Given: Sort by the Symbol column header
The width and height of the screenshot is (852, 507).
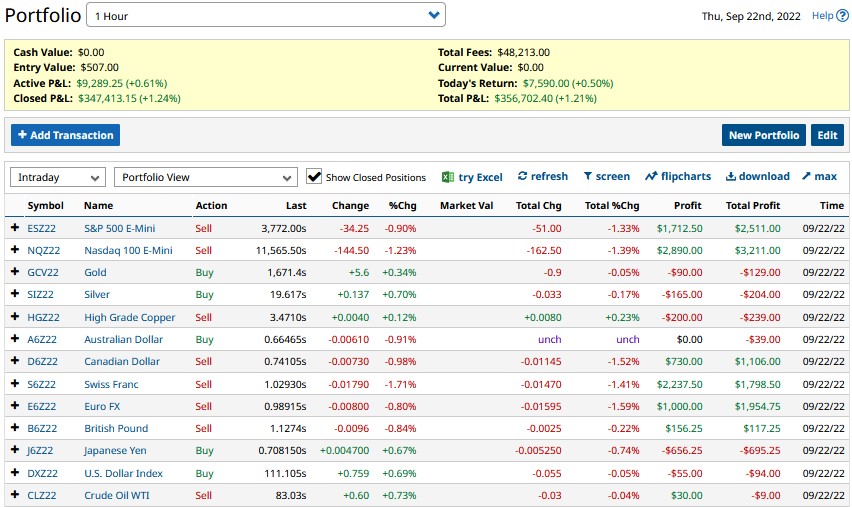Looking at the screenshot, I should pos(46,205).
